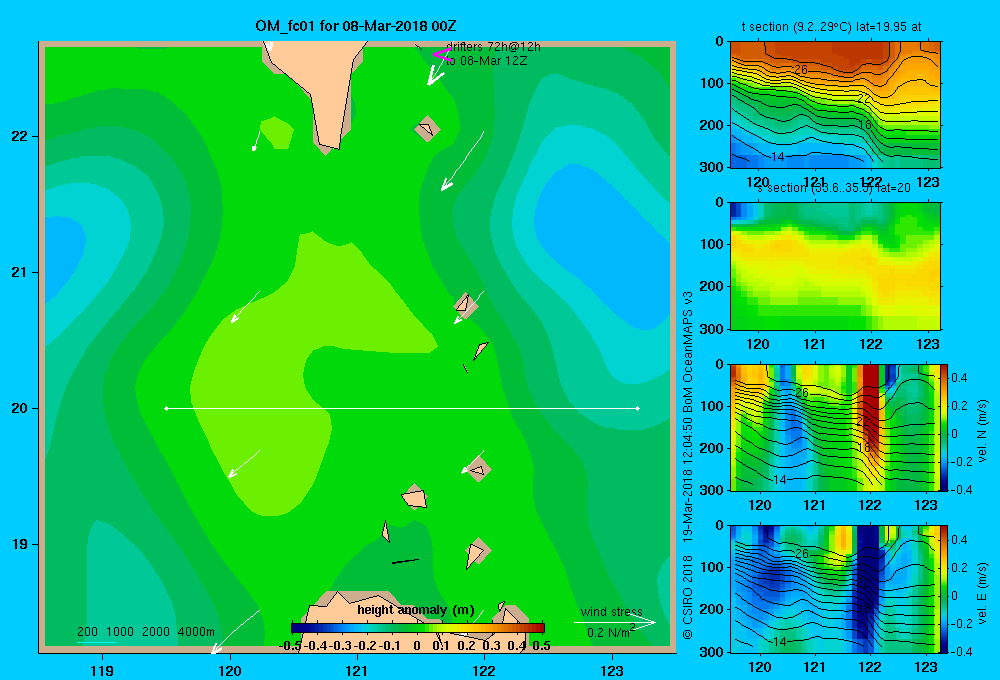Open the eastward velocity section plot

coord(835,589)
